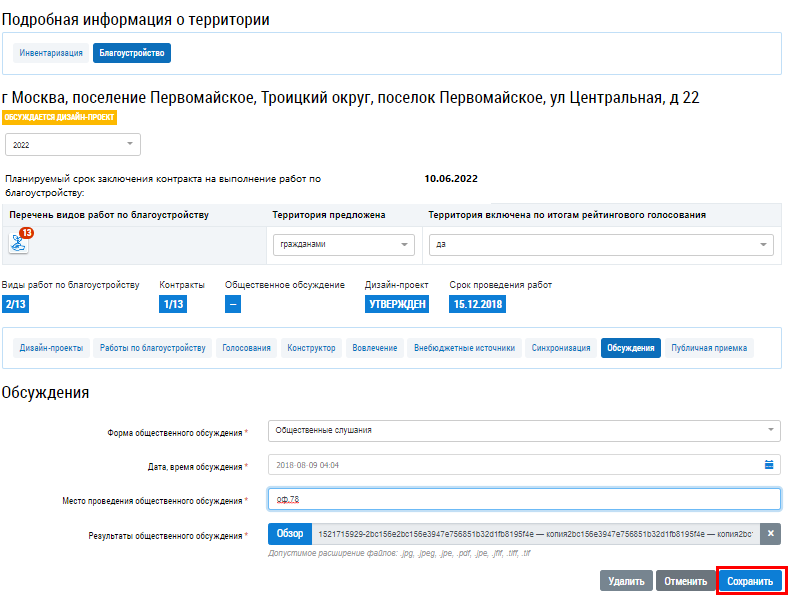Screen dimensions: 792x601
Task: Open the Публичная приемка tab
Action: [x=709, y=348]
